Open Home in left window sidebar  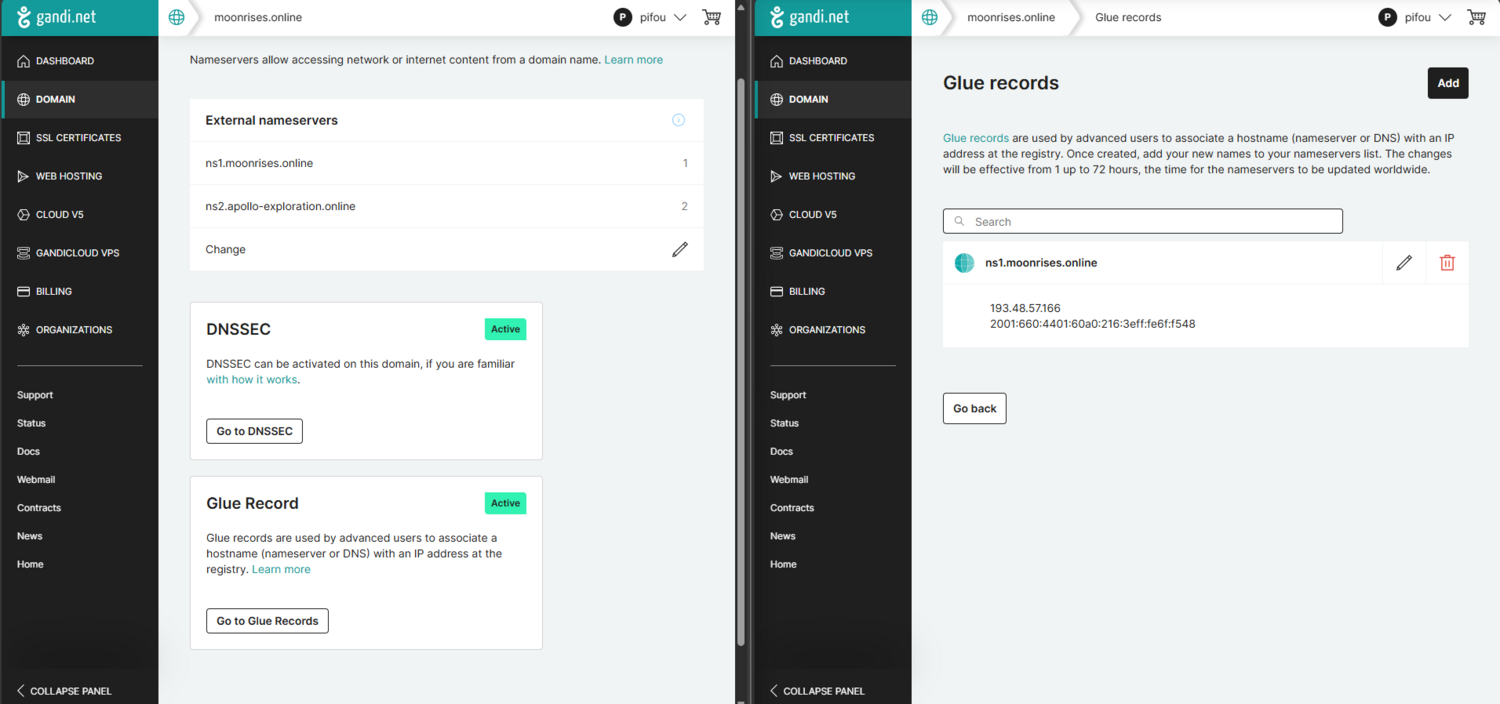(x=30, y=564)
